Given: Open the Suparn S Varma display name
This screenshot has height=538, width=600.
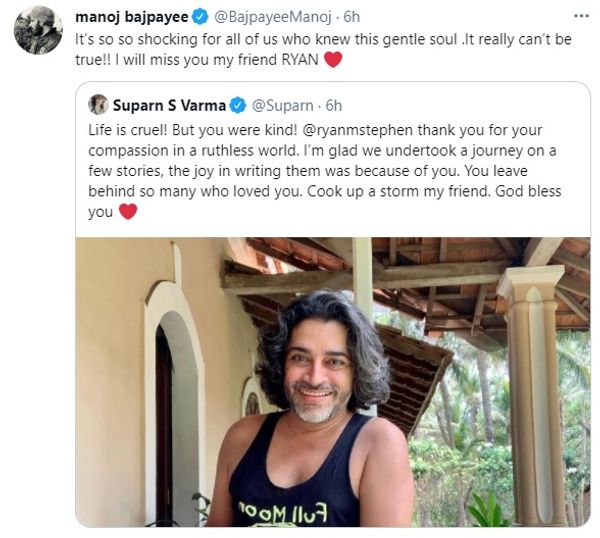Looking at the screenshot, I should (x=169, y=106).
